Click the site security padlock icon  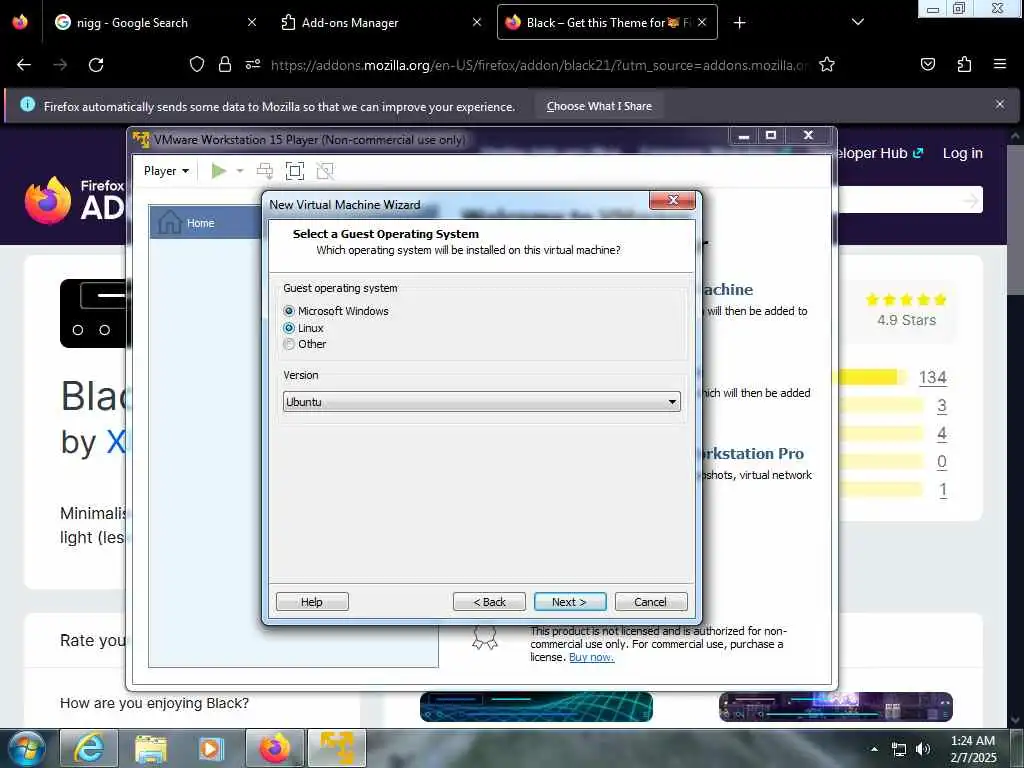click(x=225, y=64)
